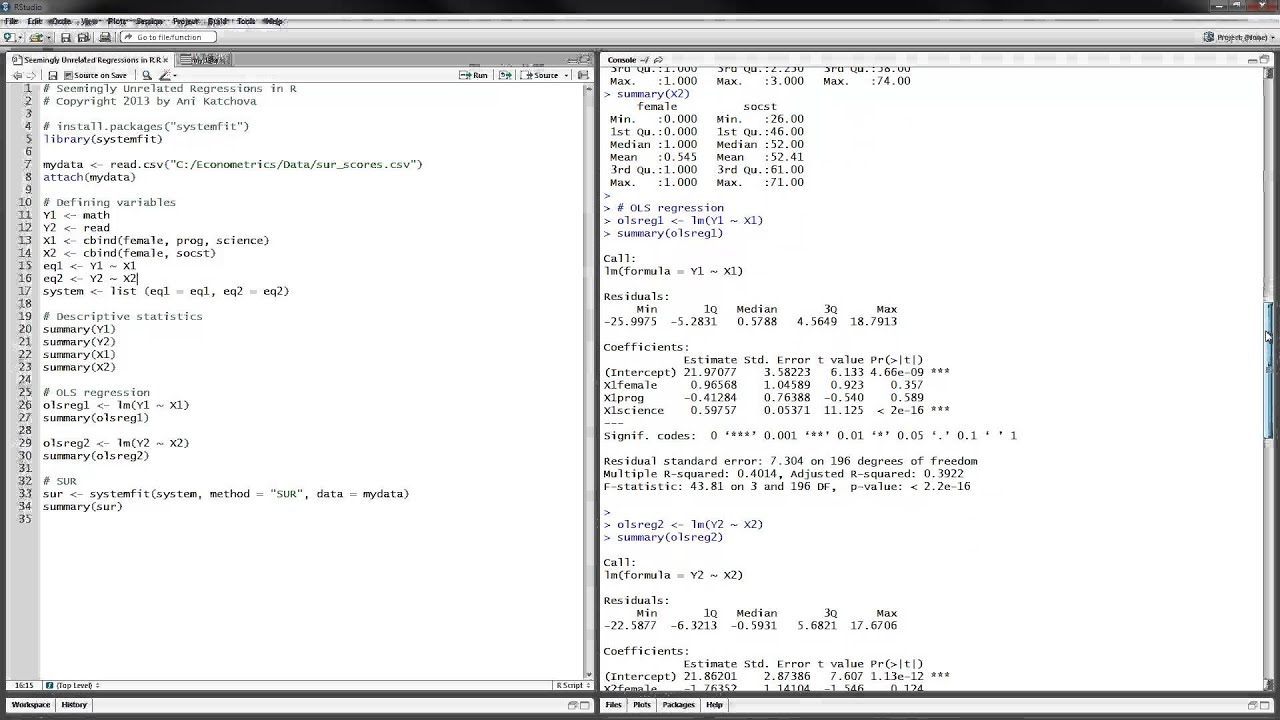This screenshot has height=720, width=1280.
Task: Click the Run button
Action: pyautogui.click(x=474, y=75)
